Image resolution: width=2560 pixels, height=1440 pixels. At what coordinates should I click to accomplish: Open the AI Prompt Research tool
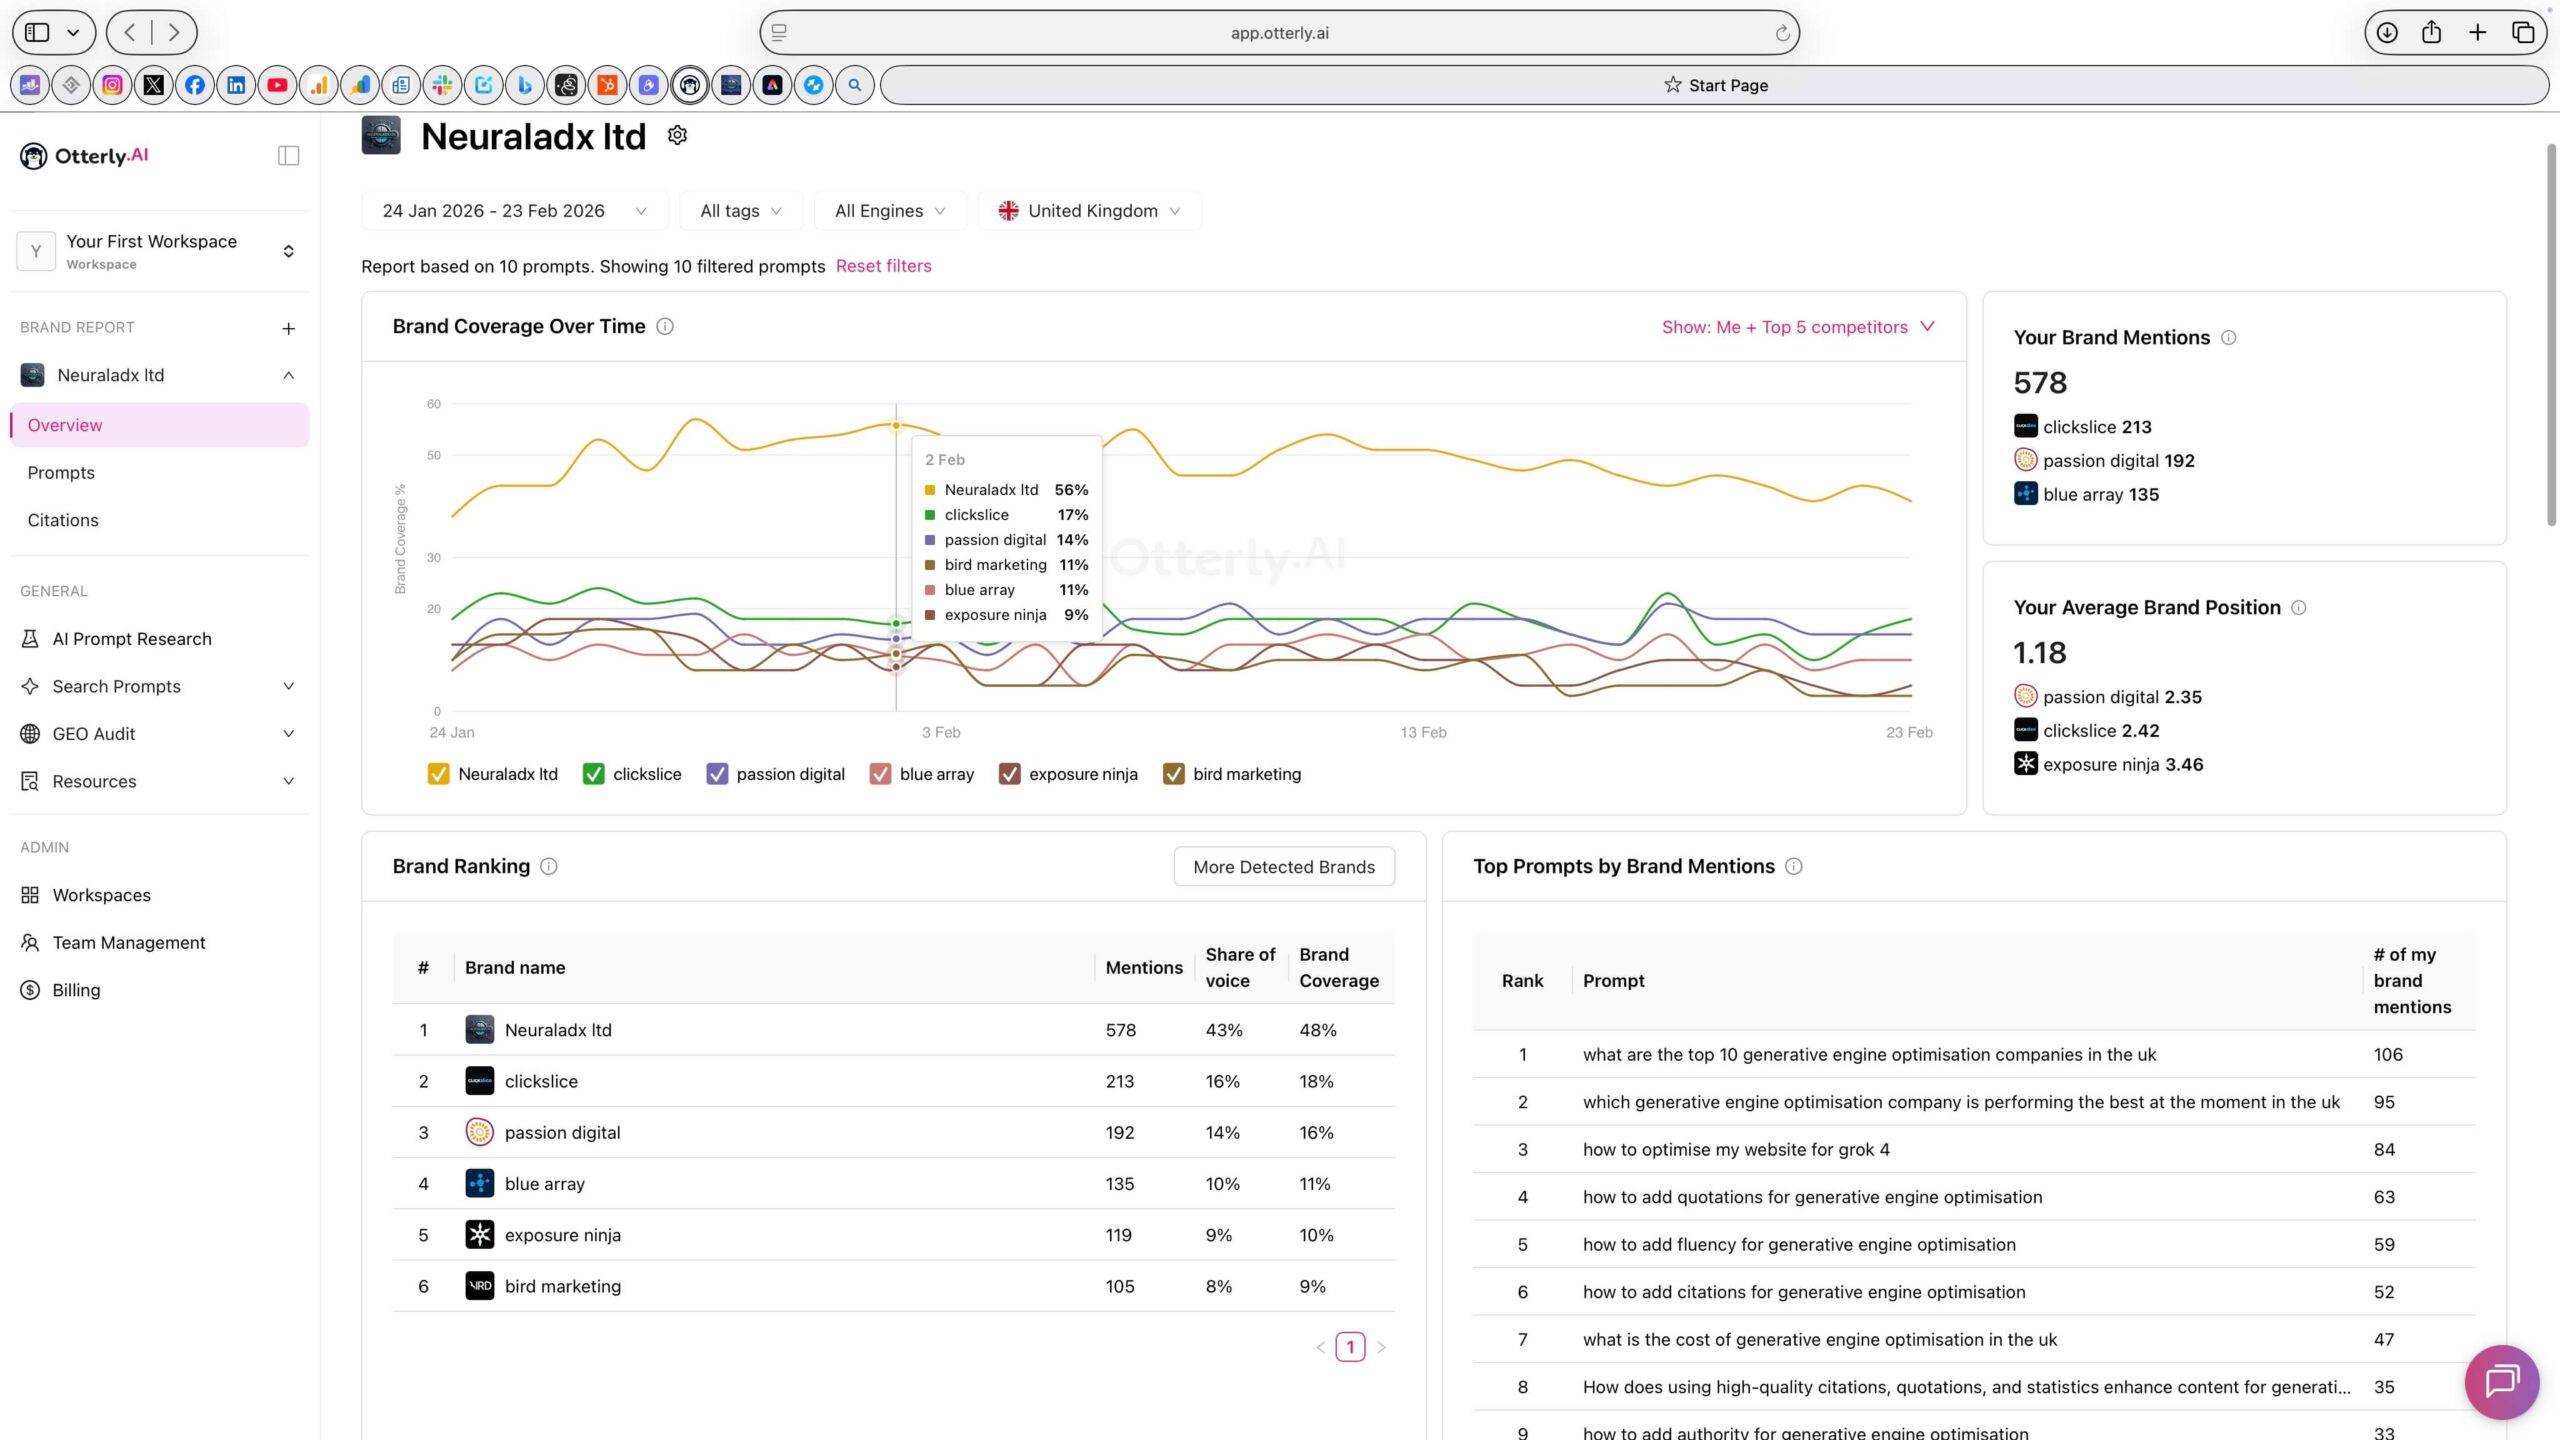[x=131, y=638]
